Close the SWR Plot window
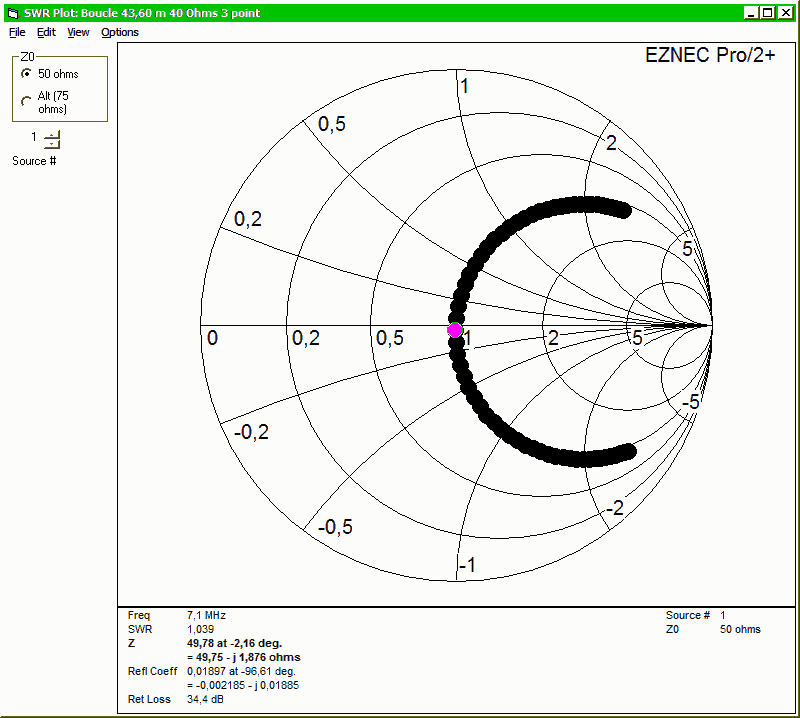 (786, 13)
